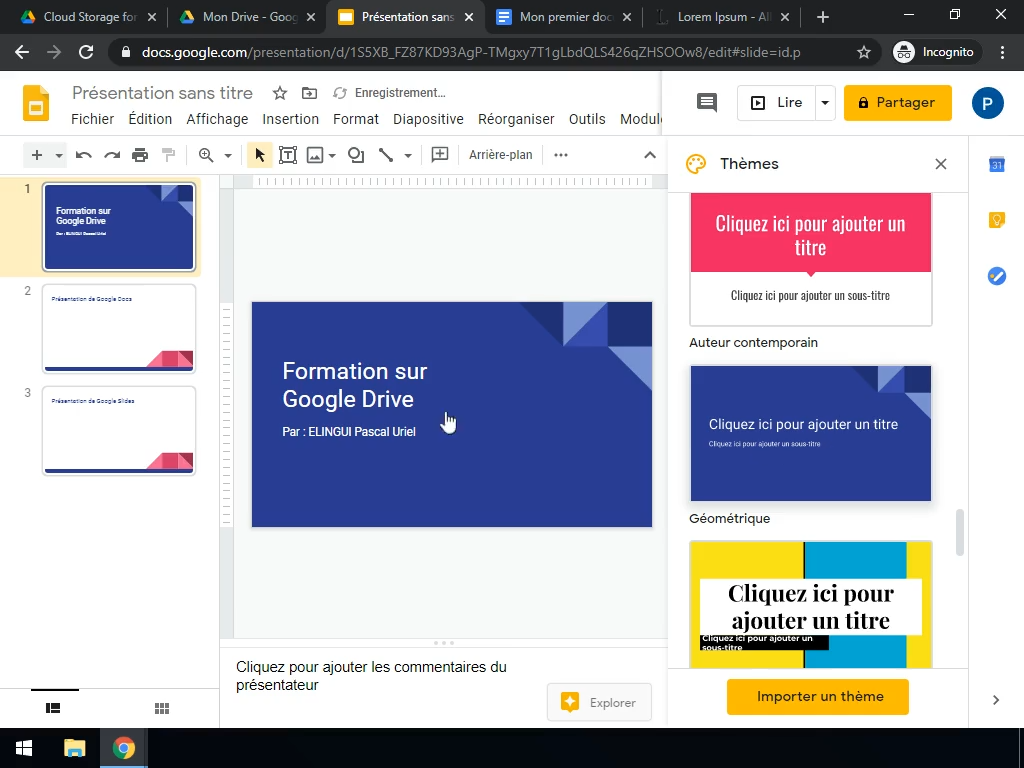The height and width of the screenshot is (768, 1024).
Task: Open the Diapositive menu
Action: click(x=428, y=119)
